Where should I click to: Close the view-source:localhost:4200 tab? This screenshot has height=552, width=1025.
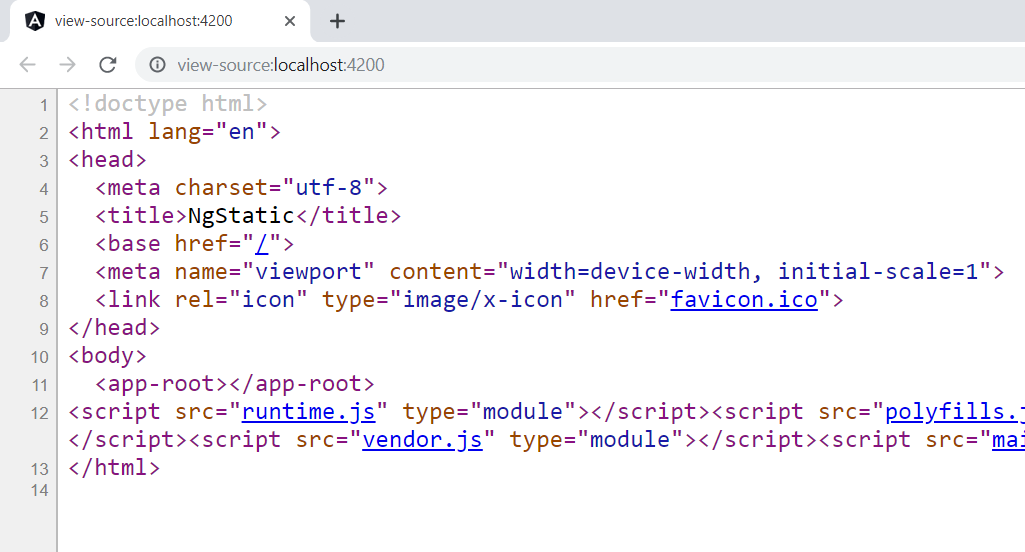tap(290, 21)
